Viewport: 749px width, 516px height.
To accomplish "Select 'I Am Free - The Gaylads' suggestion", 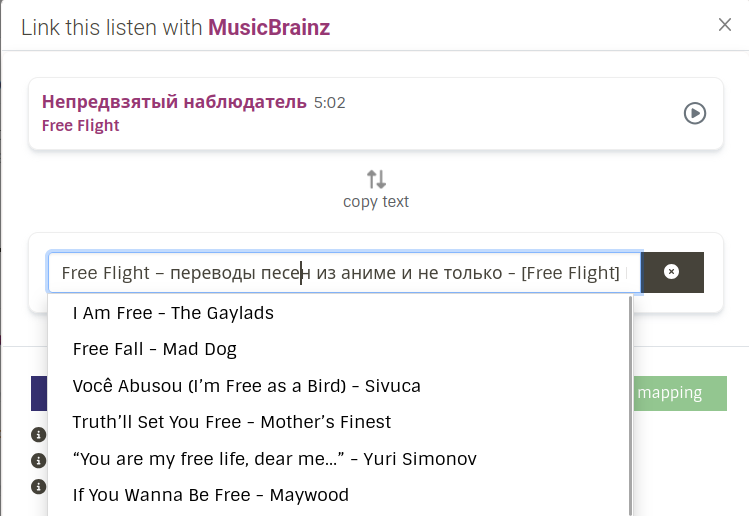I will 173,313.
